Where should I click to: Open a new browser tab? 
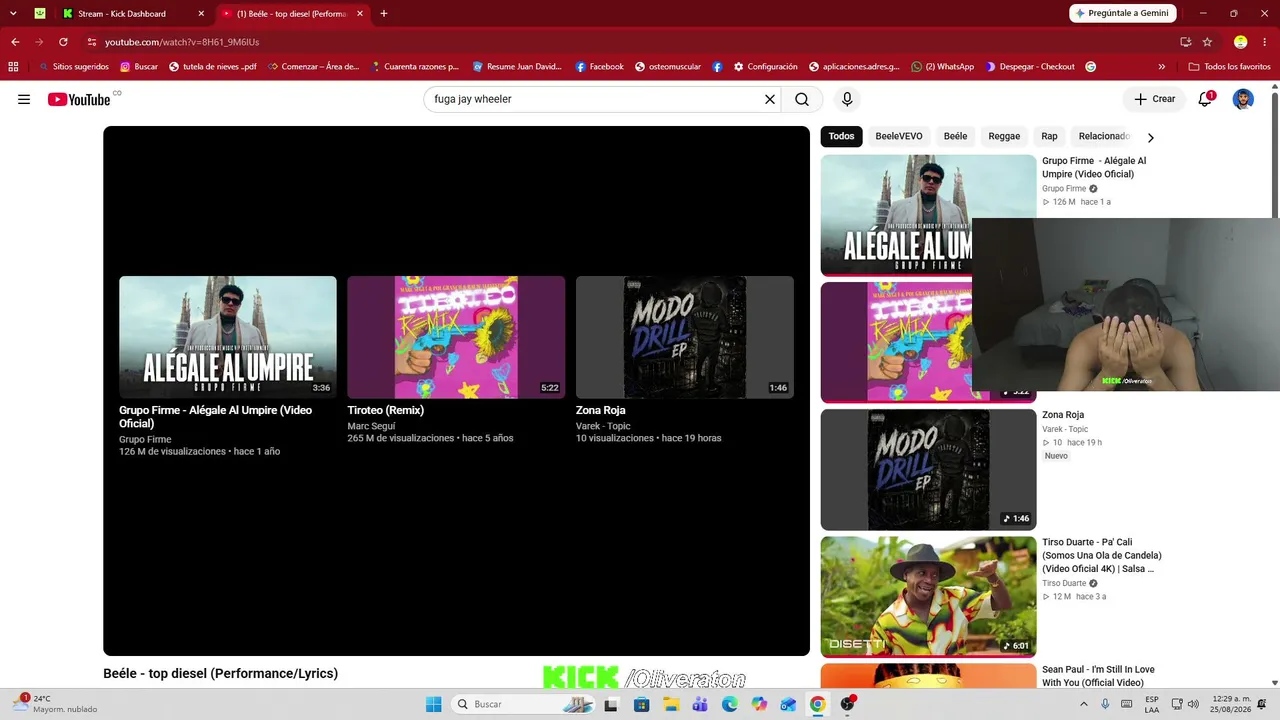(x=384, y=14)
